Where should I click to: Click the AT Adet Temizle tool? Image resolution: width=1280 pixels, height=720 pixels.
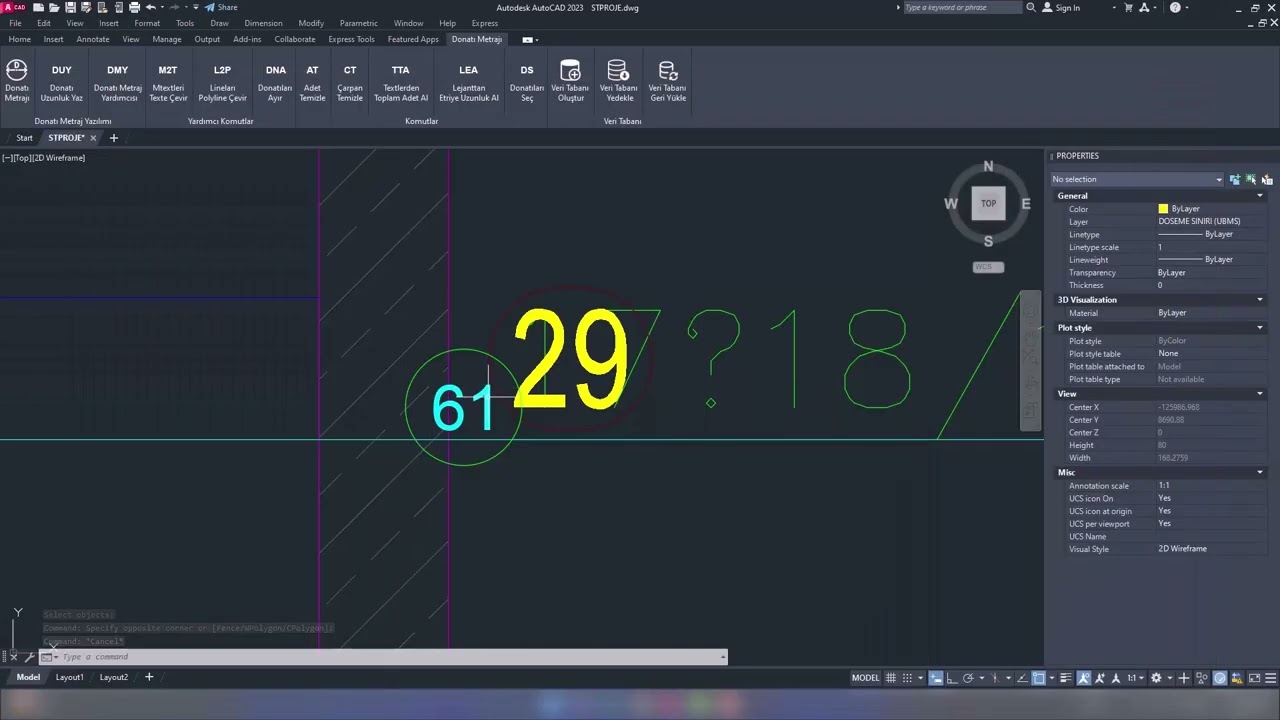312,83
